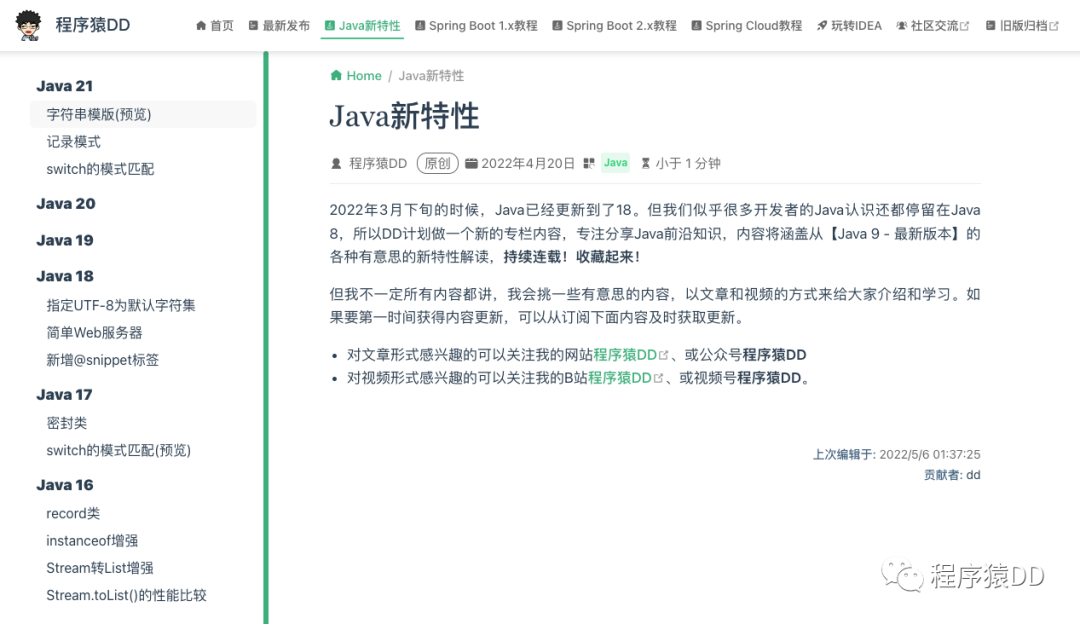The width and height of the screenshot is (1080, 624).
Task: Click the book icon beside Java新特性
Action: [330, 25]
